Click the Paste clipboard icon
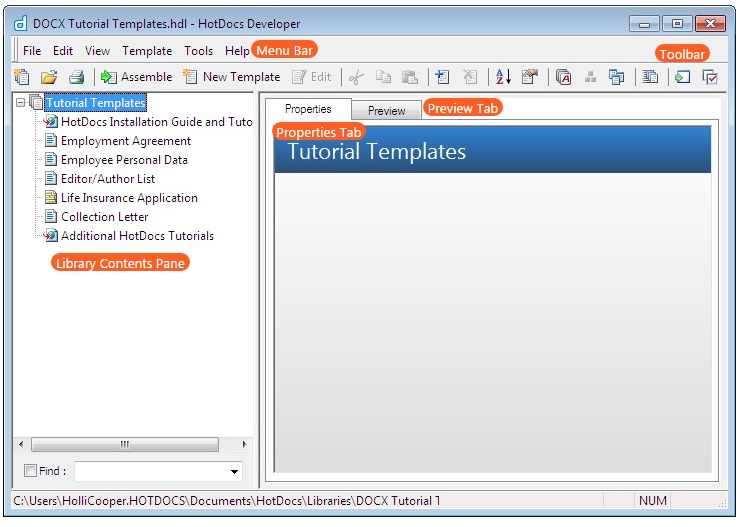Screen dimensions: 741x527 [410, 77]
